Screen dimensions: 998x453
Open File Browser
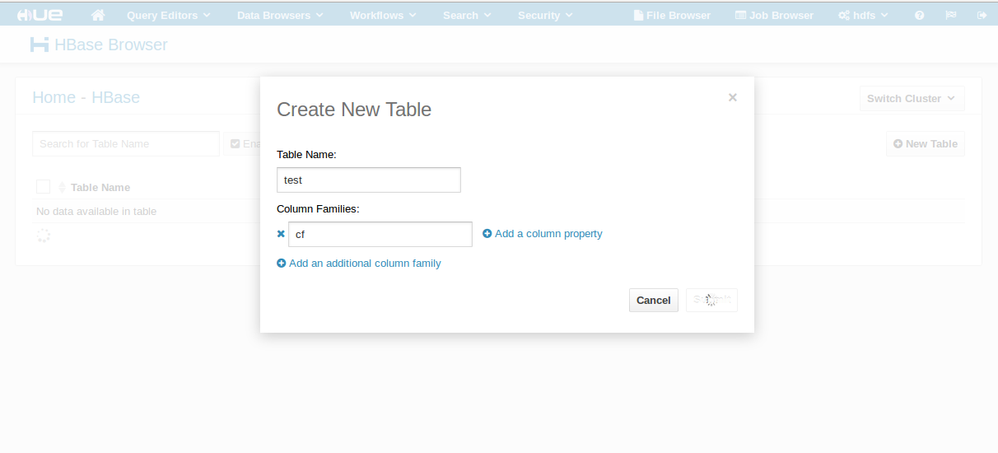[672, 15]
